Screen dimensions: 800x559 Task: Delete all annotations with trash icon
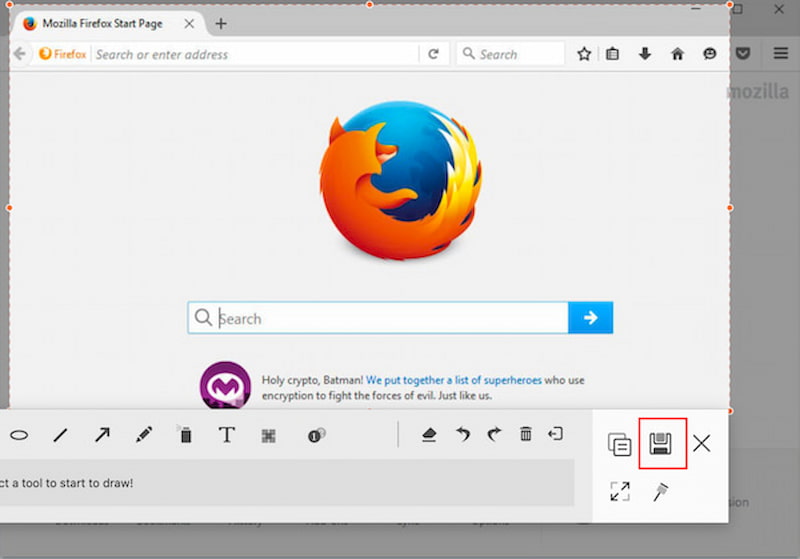(526, 434)
